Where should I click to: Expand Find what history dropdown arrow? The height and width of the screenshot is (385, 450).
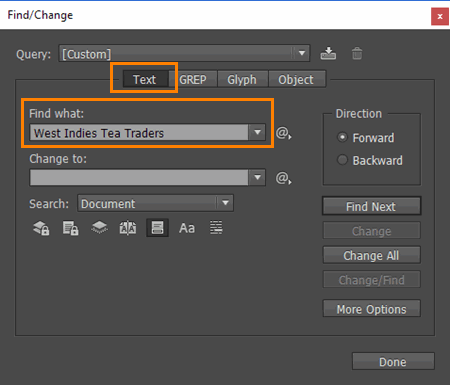[x=257, y=132]
